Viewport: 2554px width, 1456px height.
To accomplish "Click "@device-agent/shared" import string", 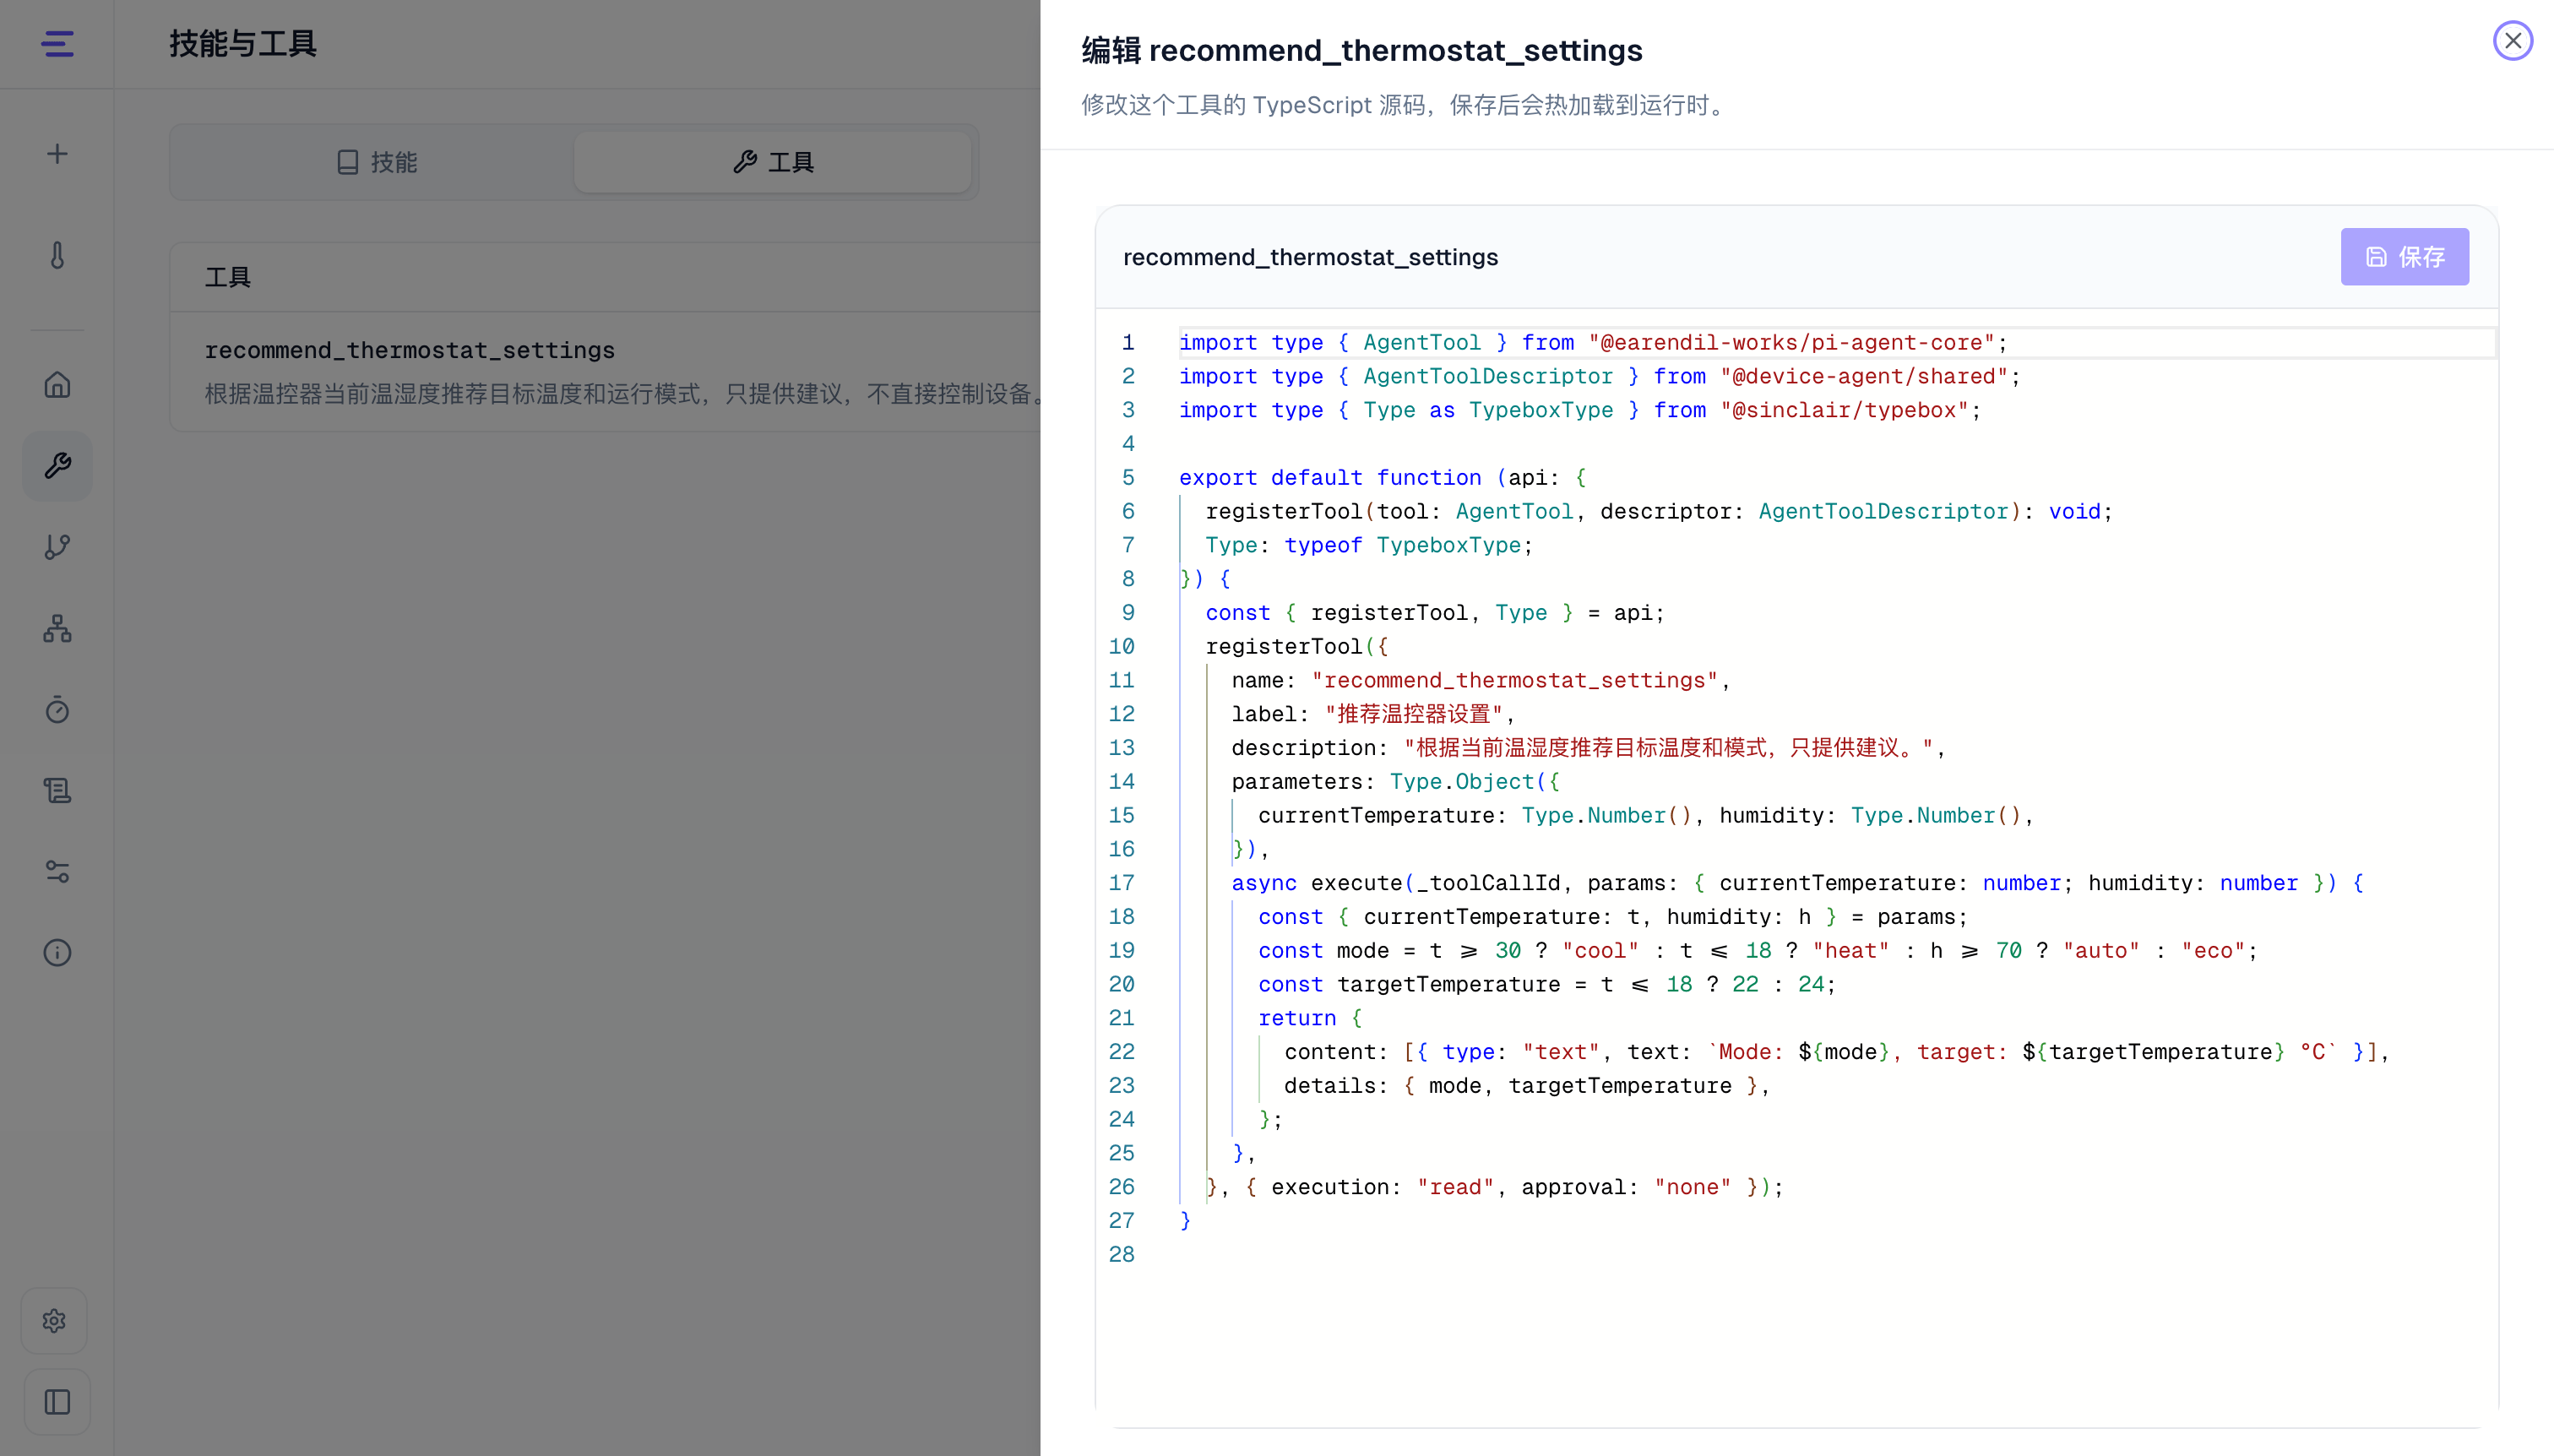I will pos(1864,377).
